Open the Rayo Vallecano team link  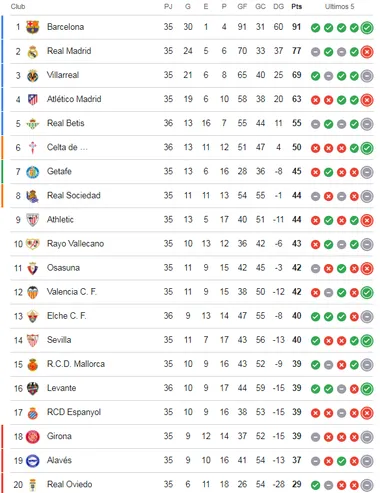coord(75,244)
